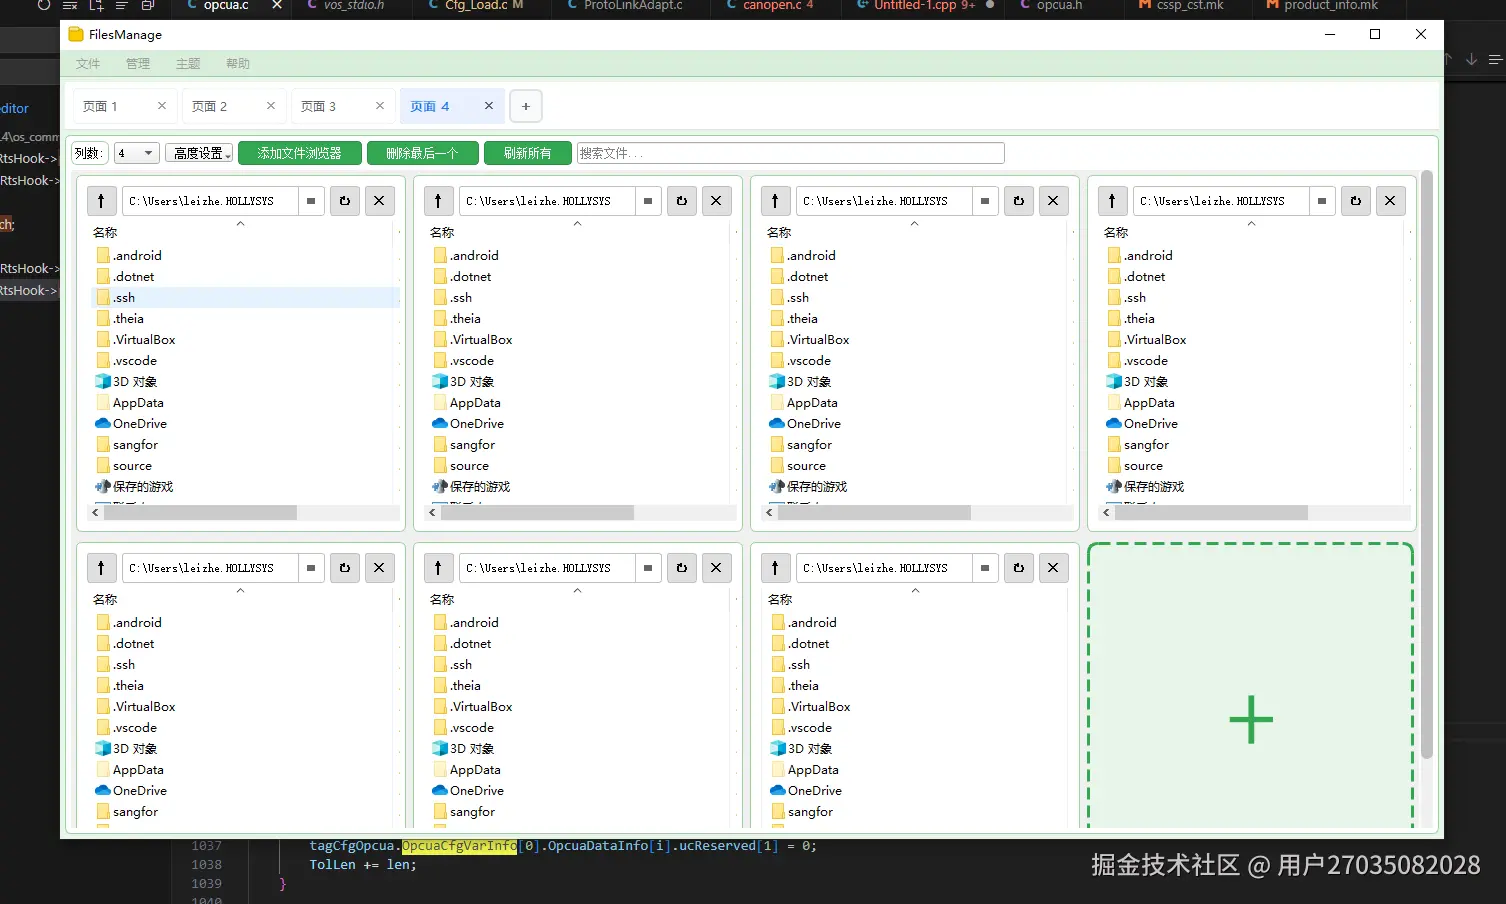Refresh the second bottom-row file panel
This screenshot has width=1506, height=904.
(x=682, y=568)
